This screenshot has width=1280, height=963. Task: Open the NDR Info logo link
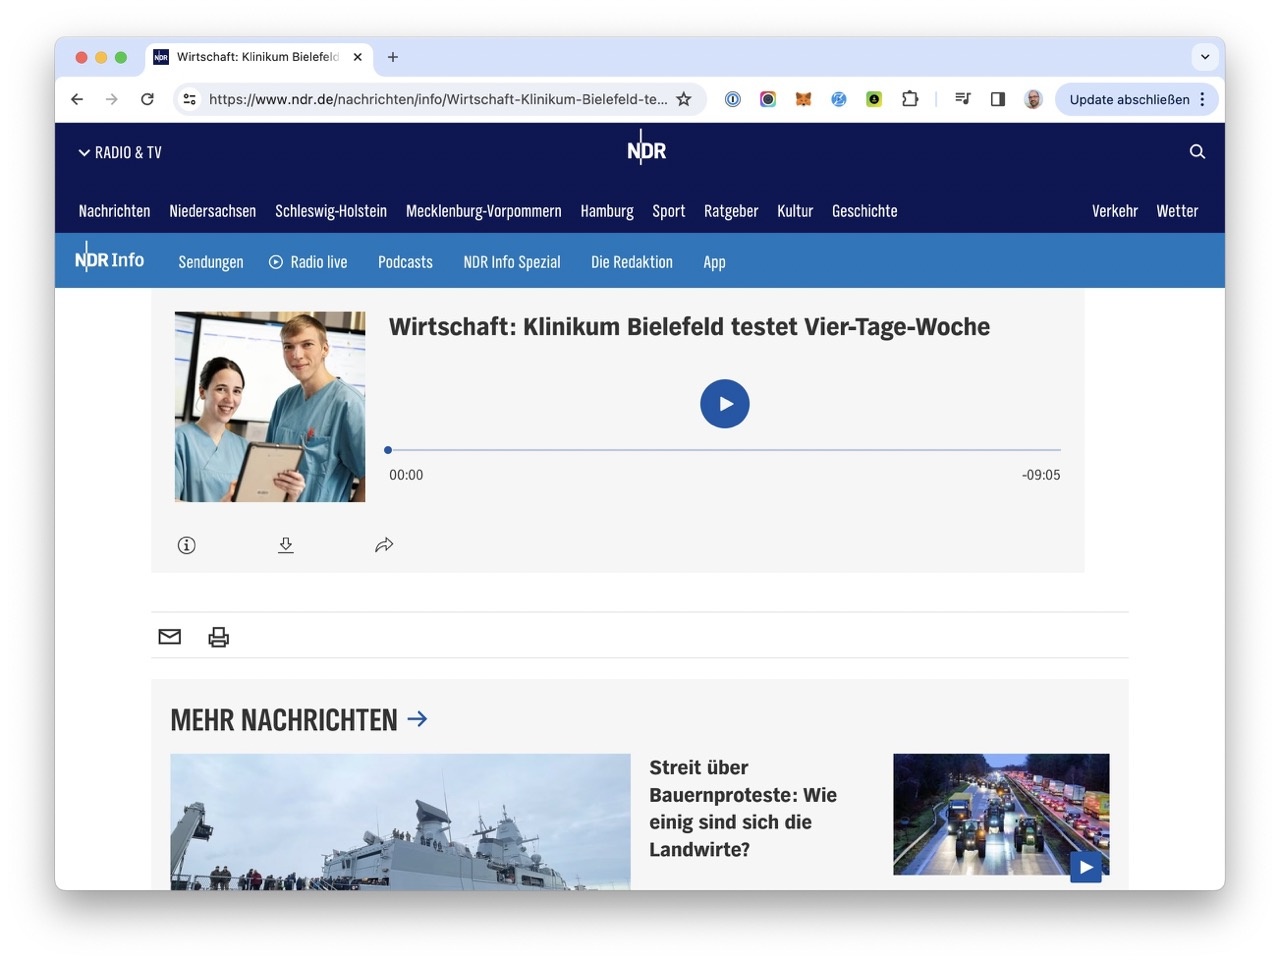click(109, 259)
